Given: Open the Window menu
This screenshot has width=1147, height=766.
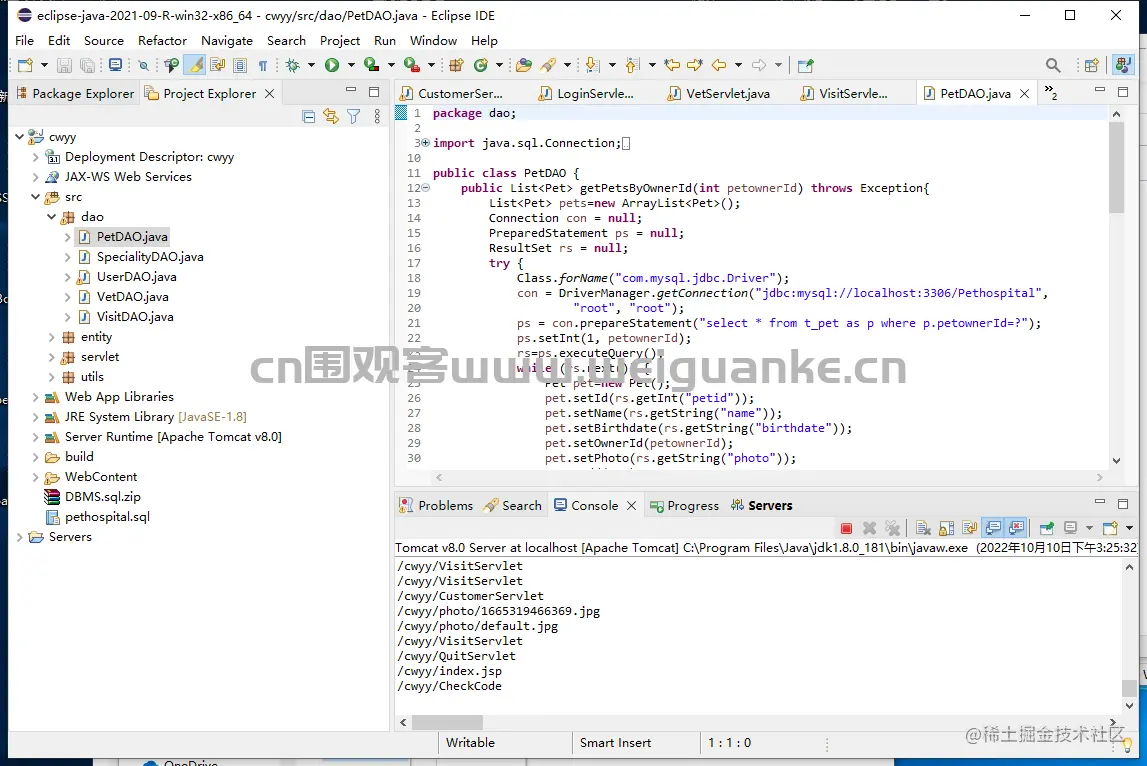Looking at the screenshot, I should [433, 41].
